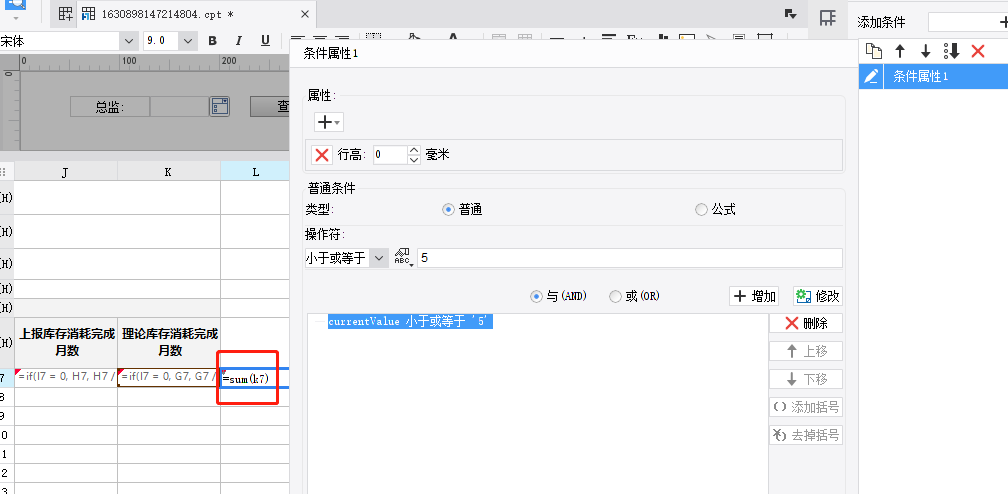1008x494 pixels.
Task: Remove the row height property
Action: (x=321, y=154)
